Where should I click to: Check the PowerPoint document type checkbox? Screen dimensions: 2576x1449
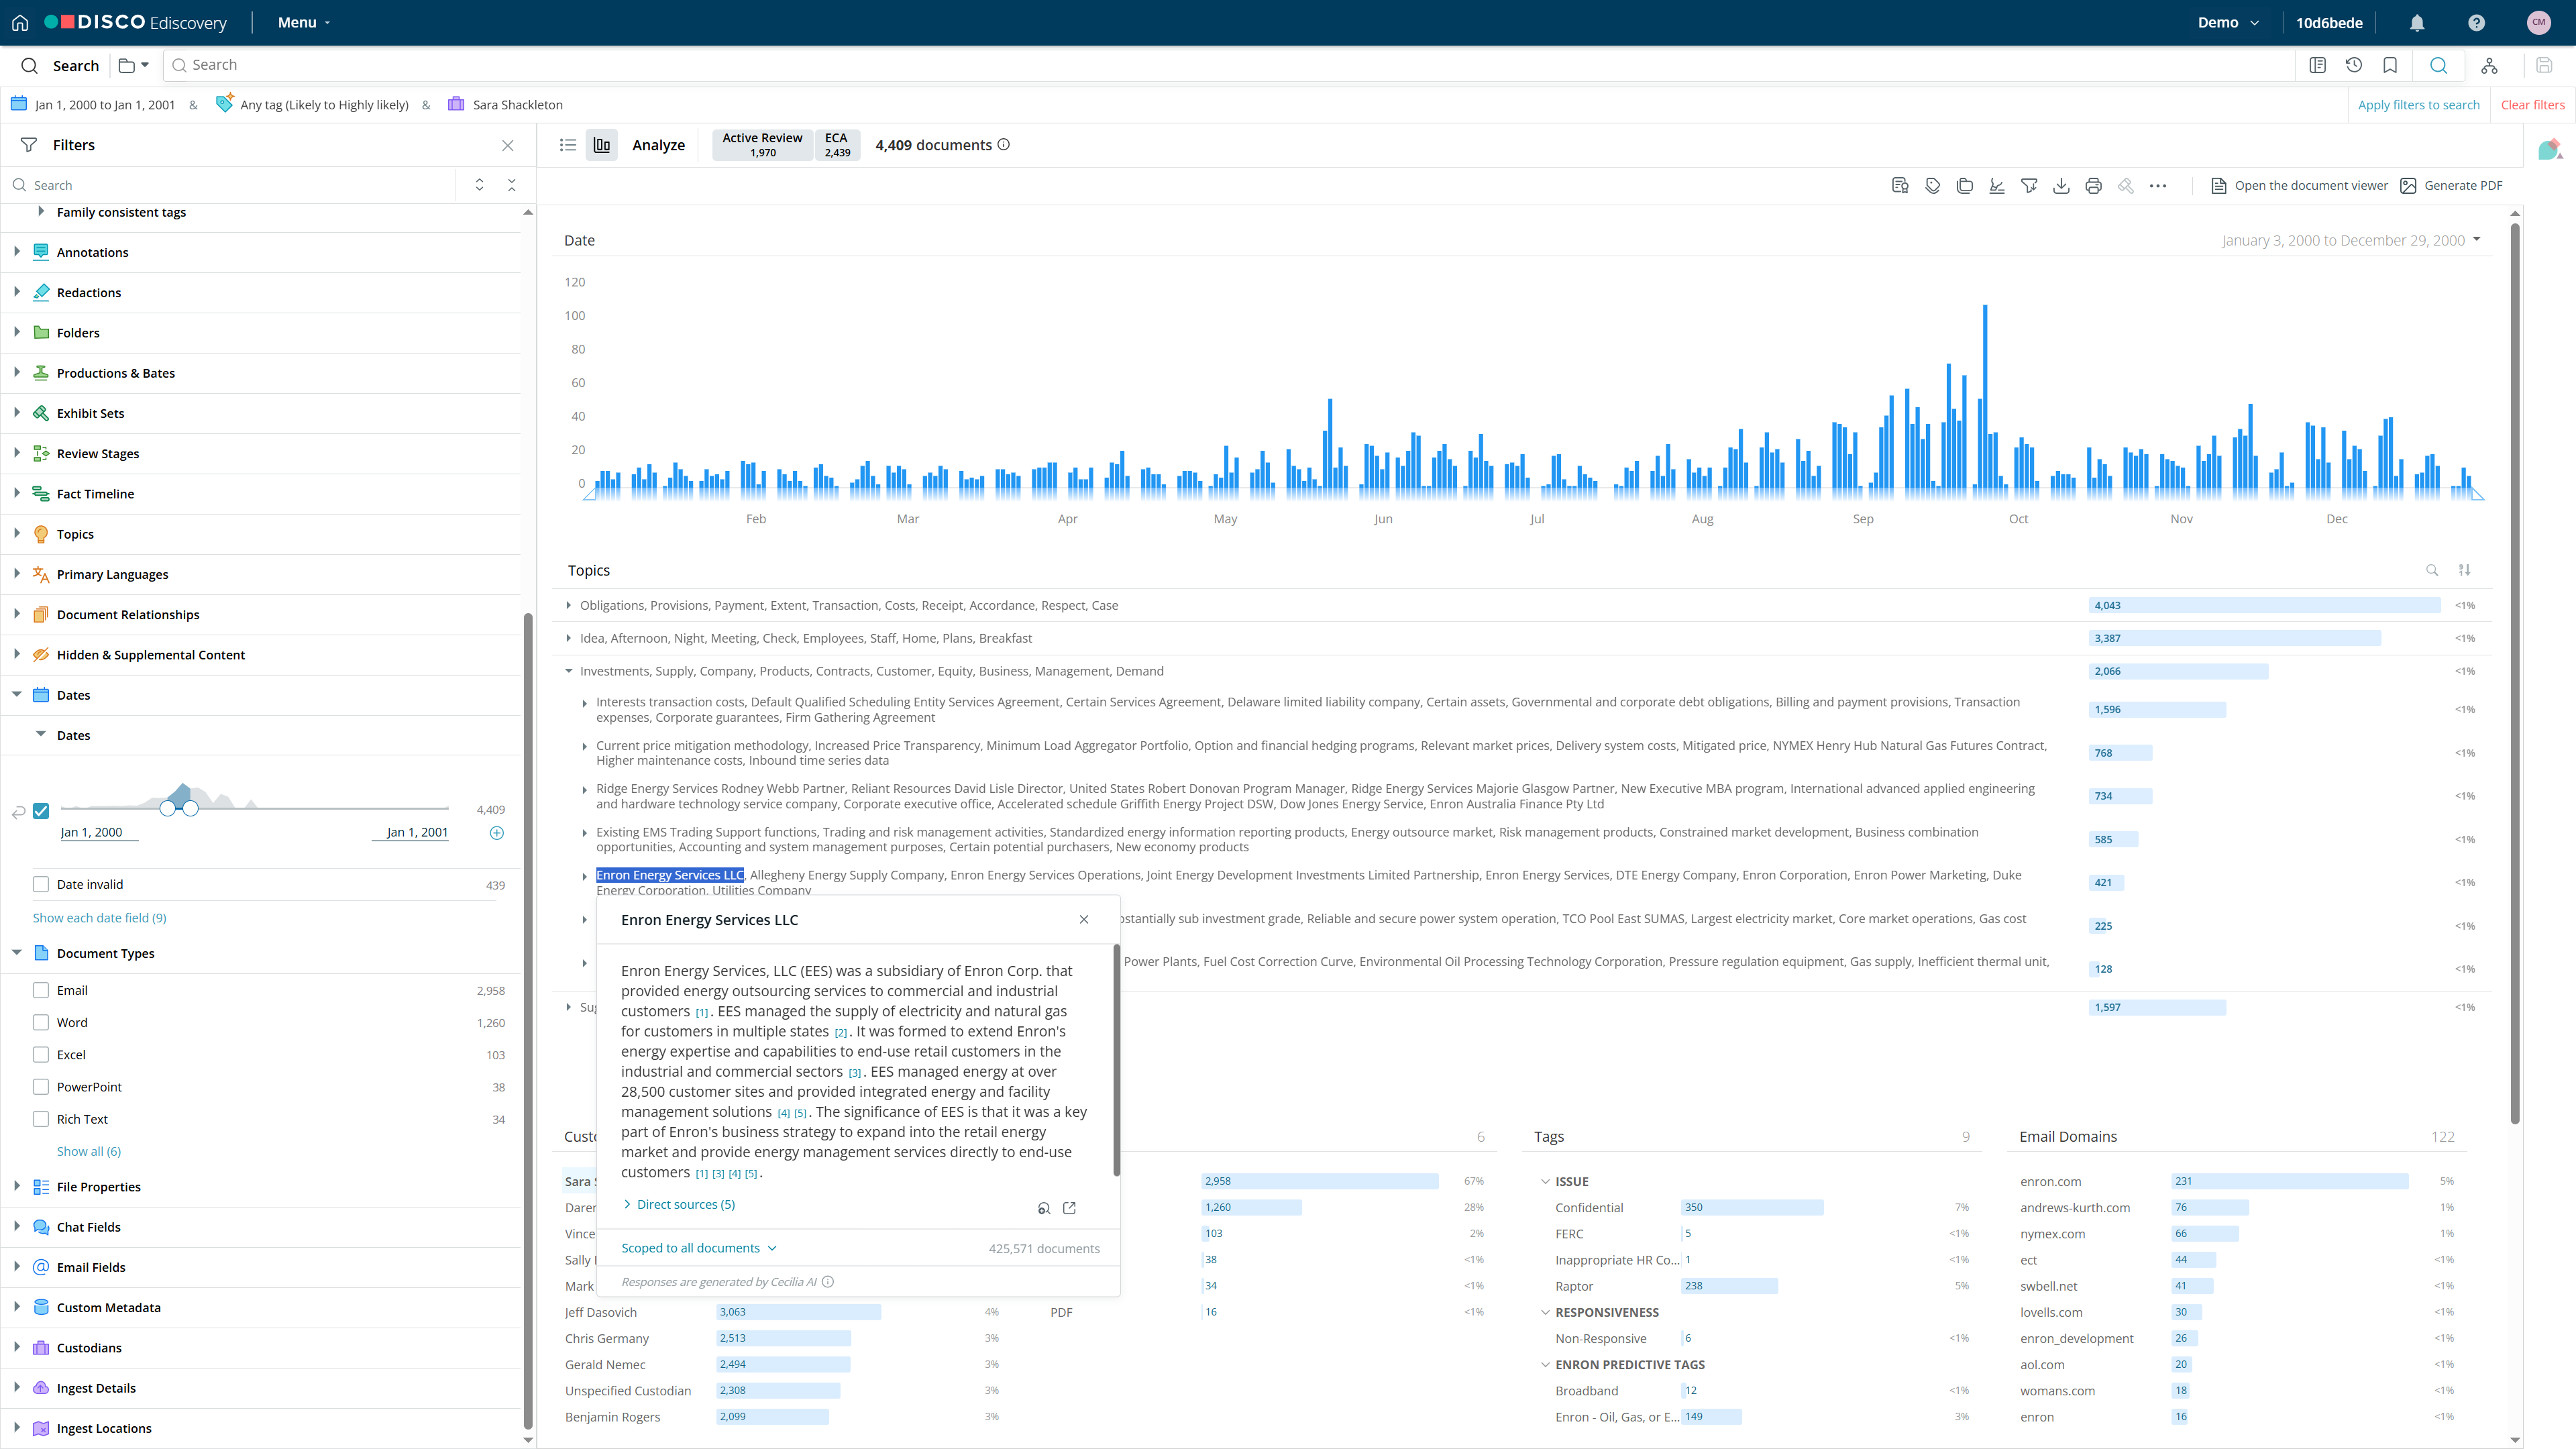point(41,1087)
